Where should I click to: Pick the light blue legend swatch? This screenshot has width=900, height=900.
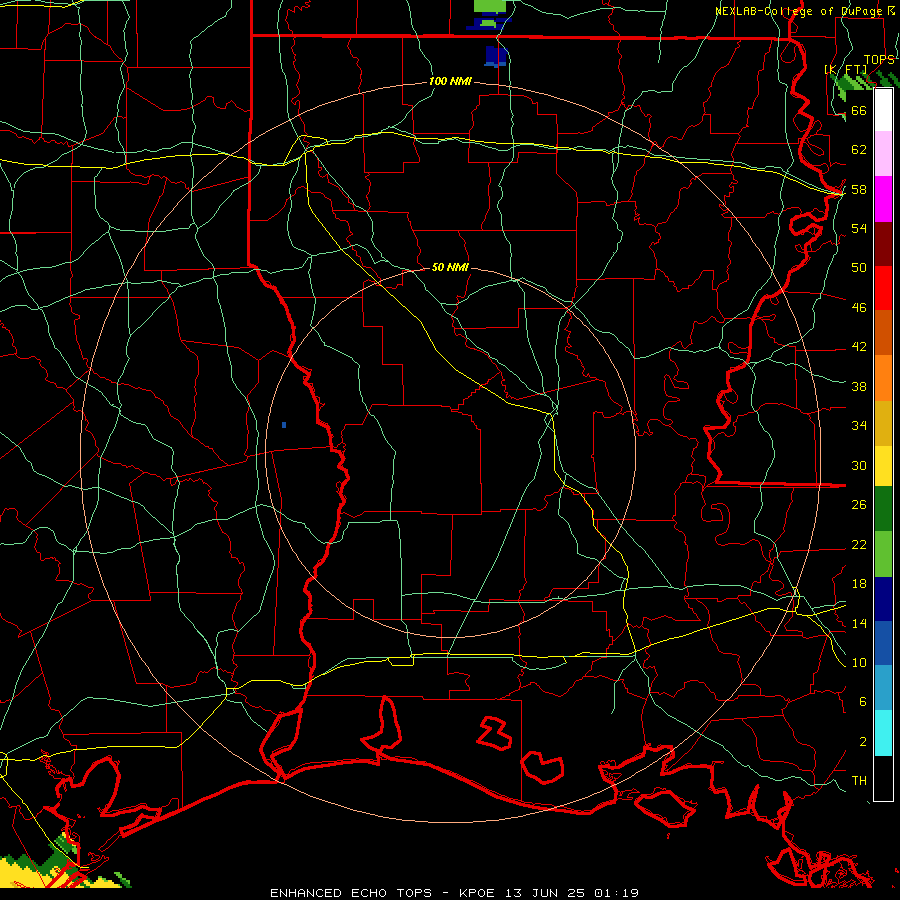883,688
